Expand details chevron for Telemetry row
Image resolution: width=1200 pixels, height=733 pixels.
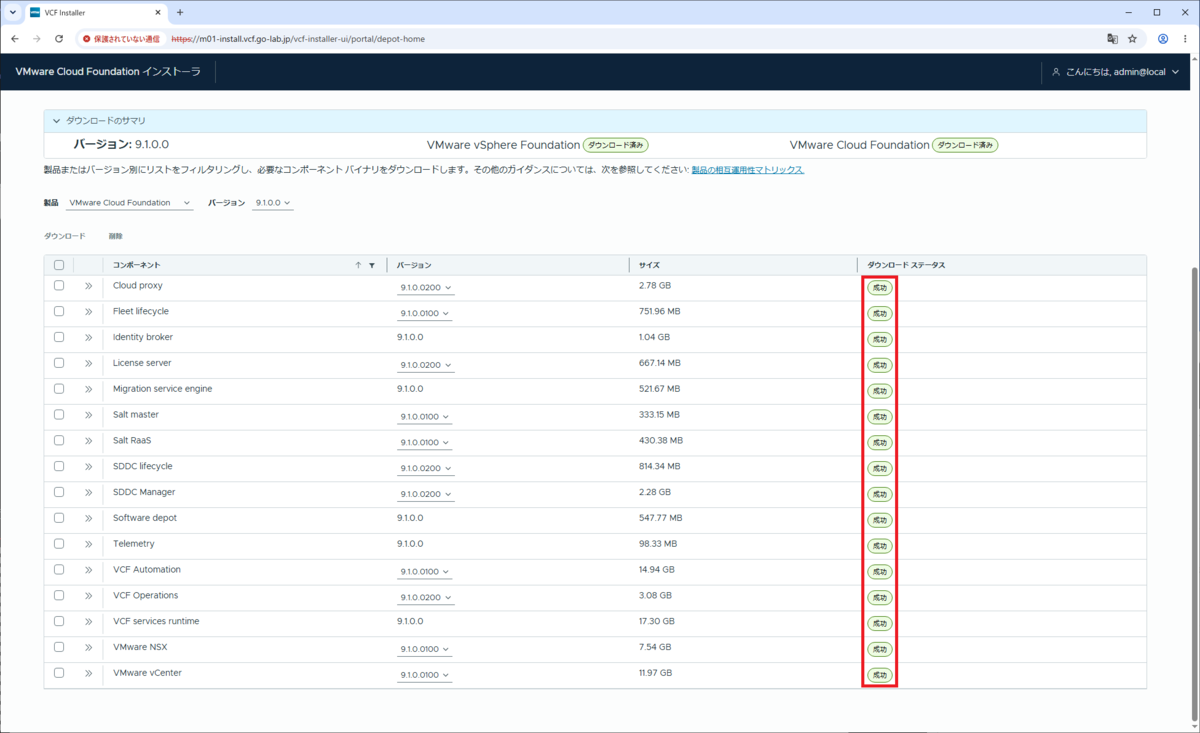[x=88, y=544]
